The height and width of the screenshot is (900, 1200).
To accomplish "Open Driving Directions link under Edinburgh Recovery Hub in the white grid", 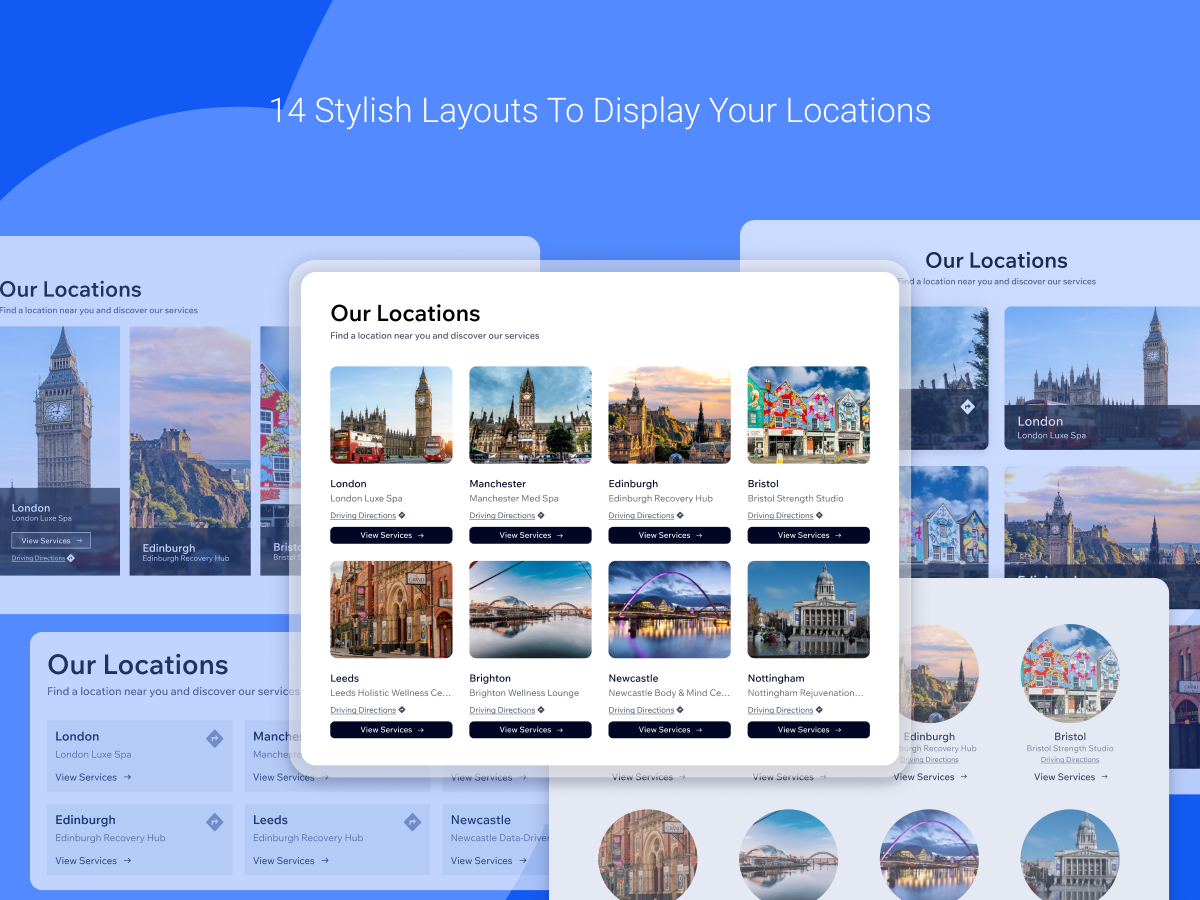I will pos(641,516).
